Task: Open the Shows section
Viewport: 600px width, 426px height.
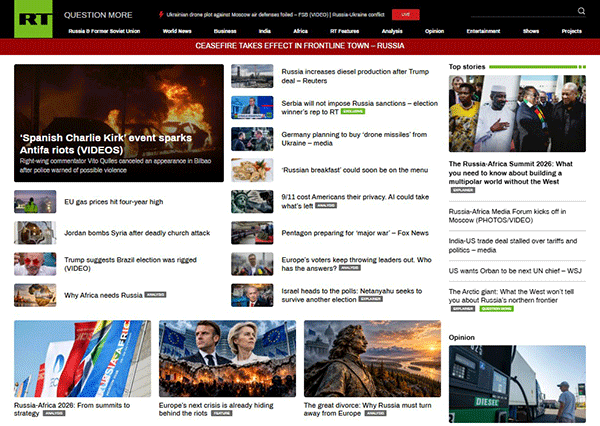Action: (531, 31)
